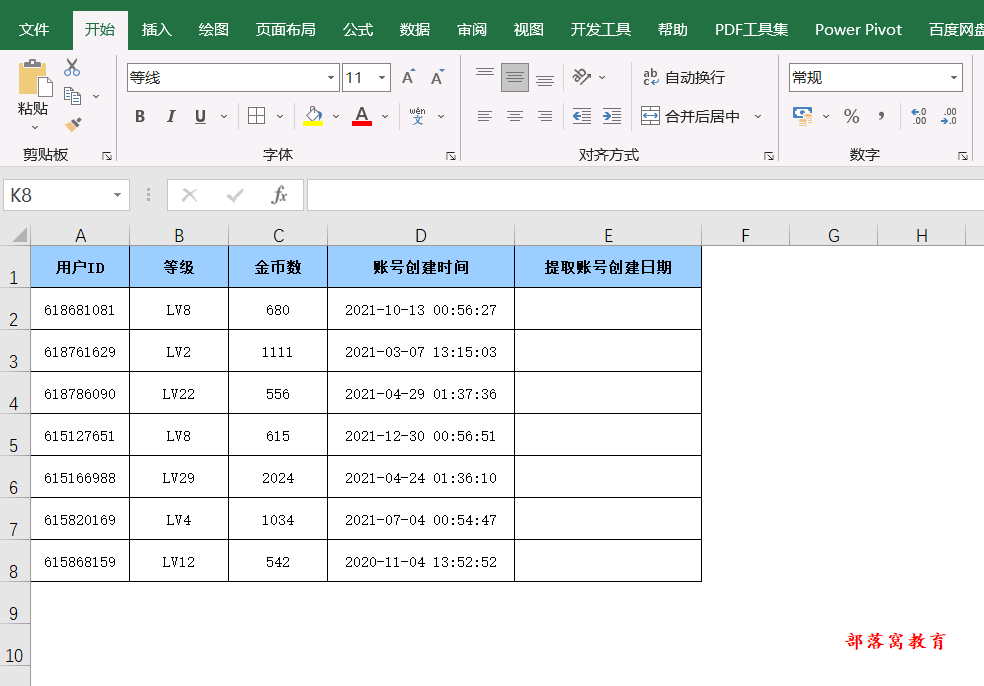Switch to 公式 formulas tab
The width and height of the screenshot is (984, 686).
358,29
